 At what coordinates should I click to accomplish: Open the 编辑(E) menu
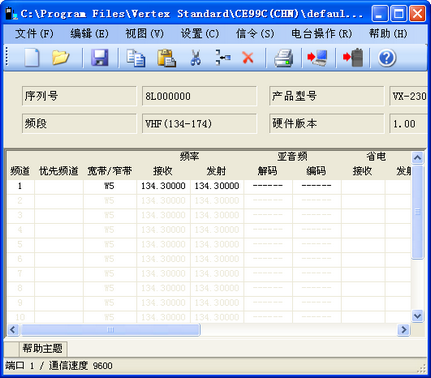[x=89, y=34]
